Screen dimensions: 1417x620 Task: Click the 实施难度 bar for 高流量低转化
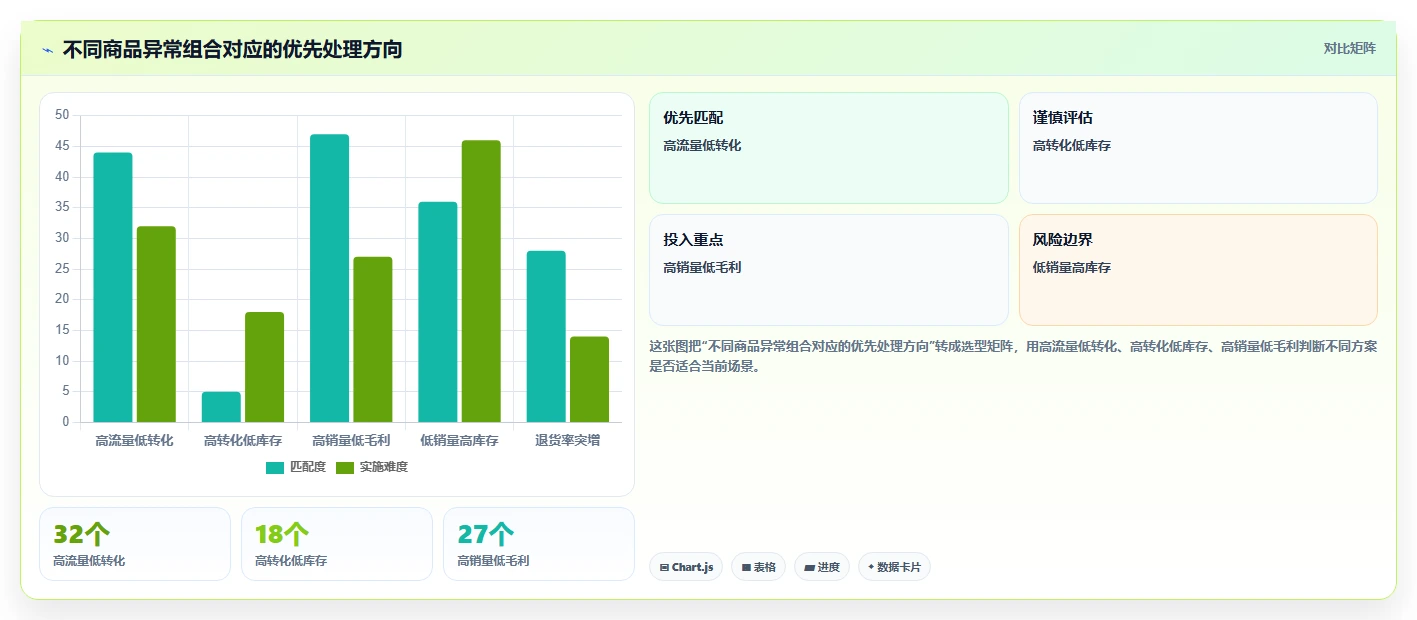click(x=156, y=324)
